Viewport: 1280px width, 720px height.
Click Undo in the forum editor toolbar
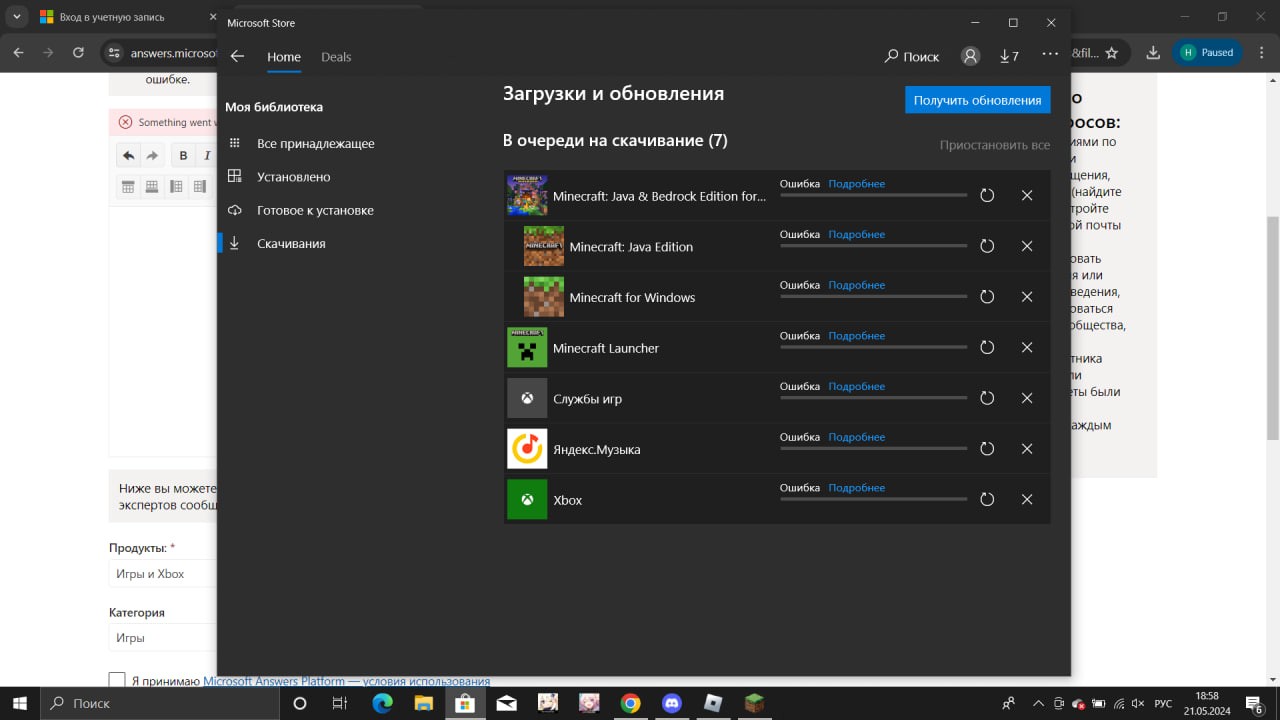point(128,156)
